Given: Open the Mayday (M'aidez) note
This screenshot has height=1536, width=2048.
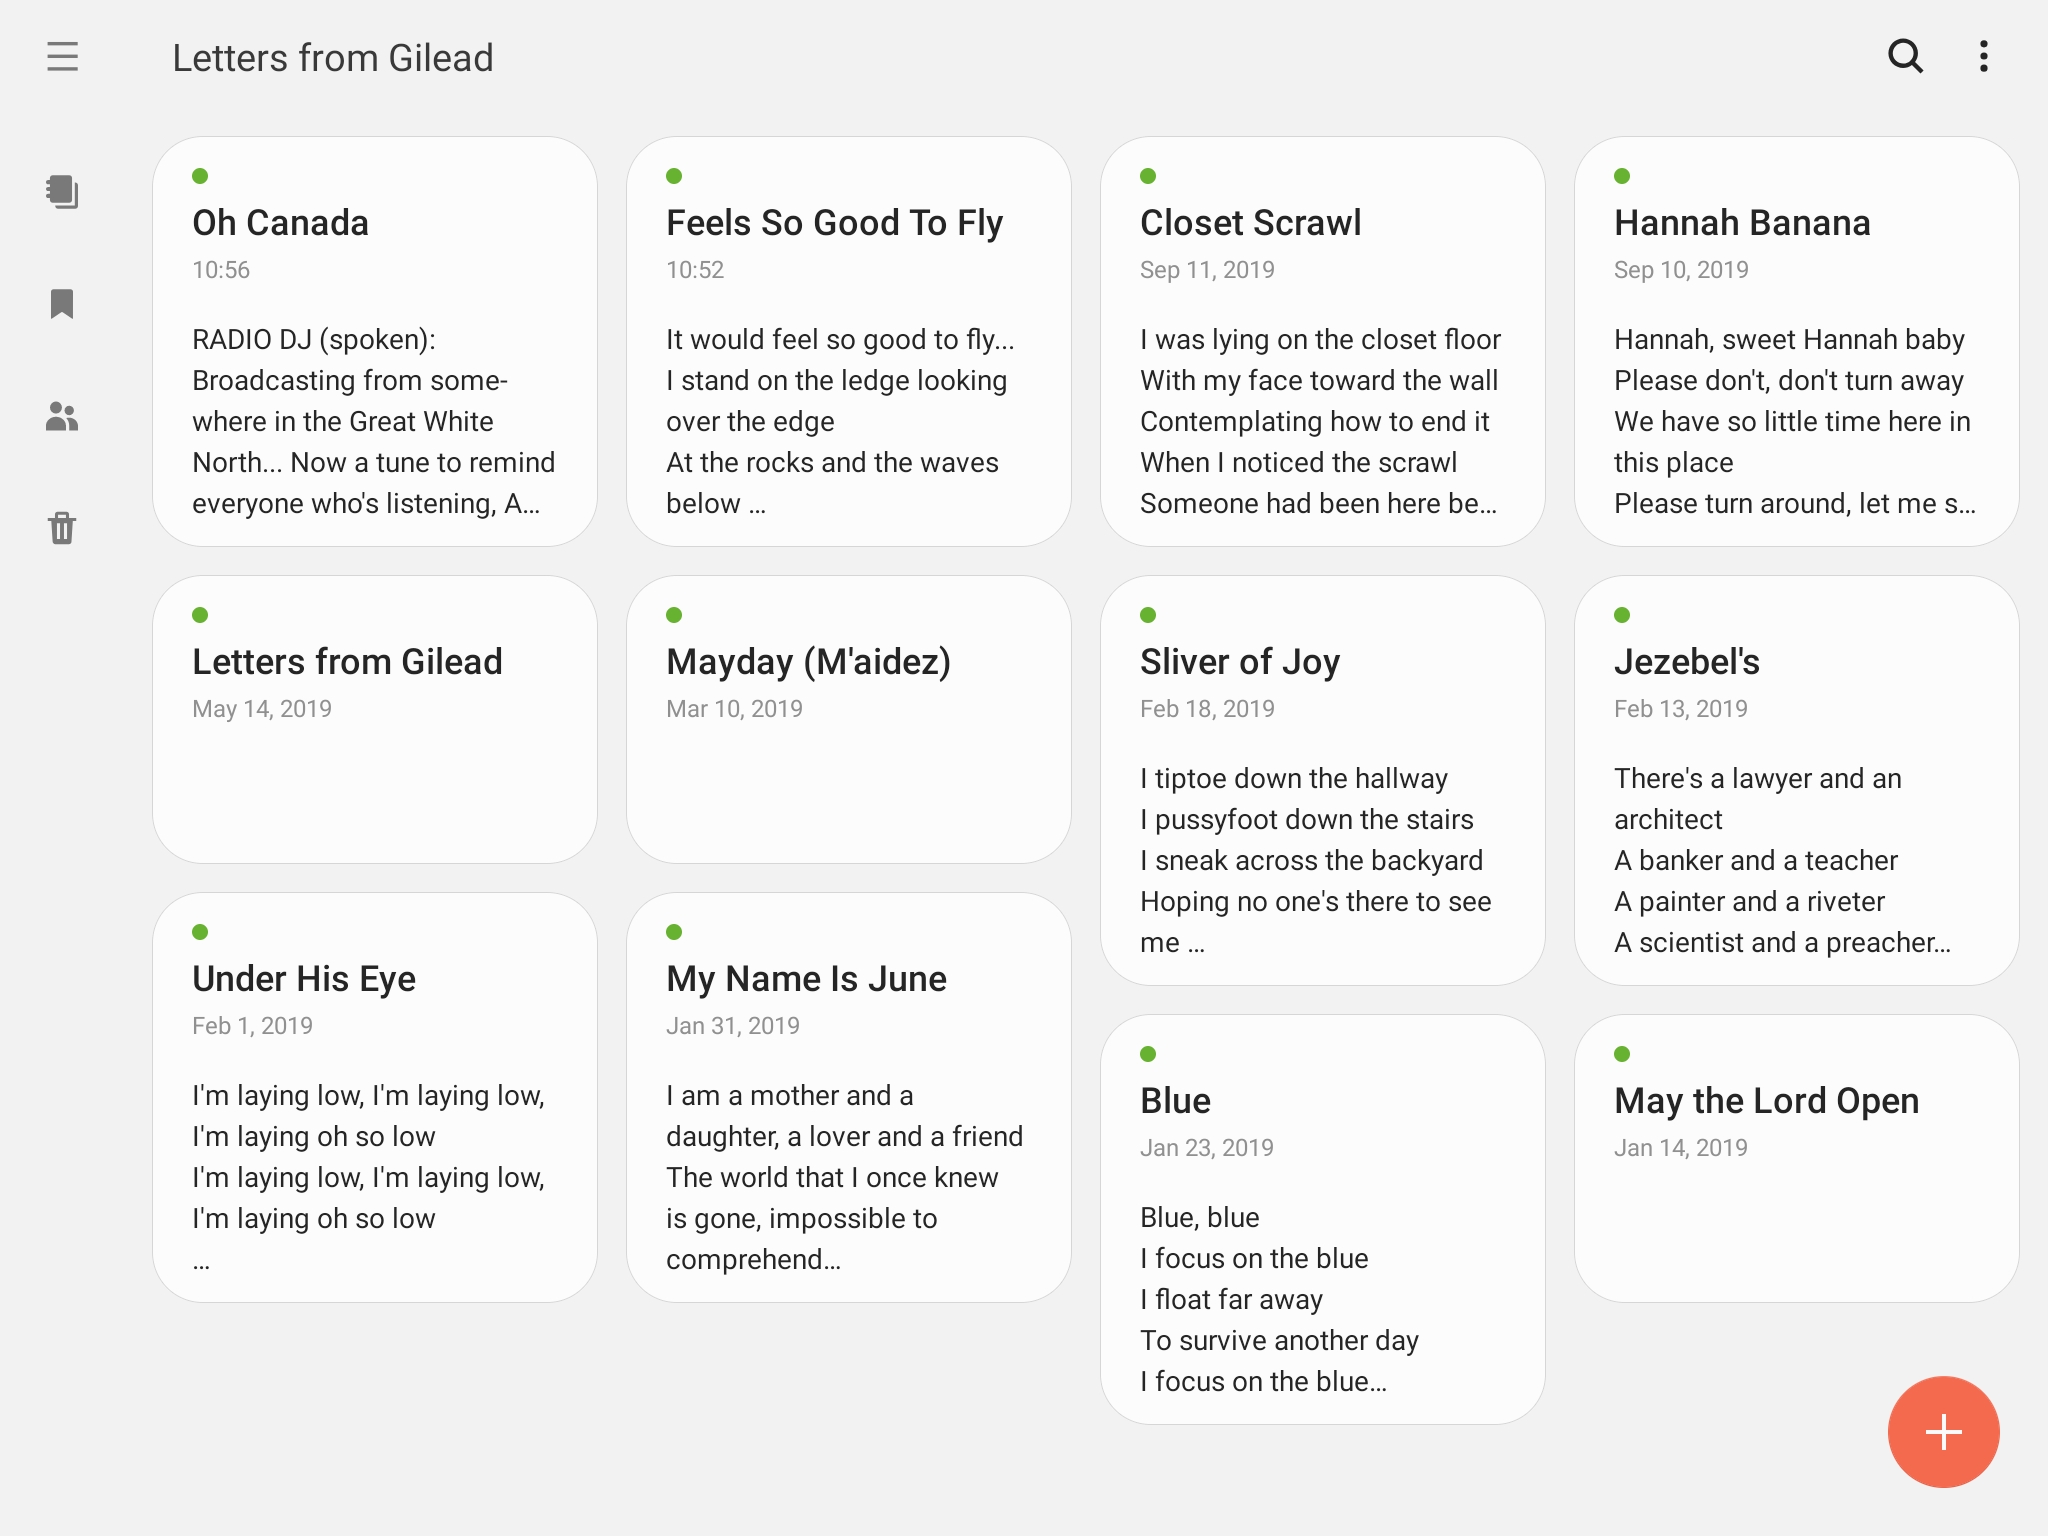Looking at the screenshot, I should pos(849,720).
